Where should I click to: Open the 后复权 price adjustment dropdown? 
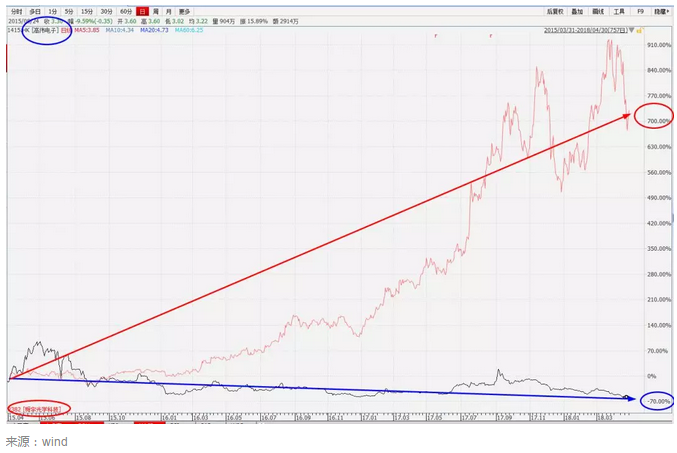tap(556, 11)
